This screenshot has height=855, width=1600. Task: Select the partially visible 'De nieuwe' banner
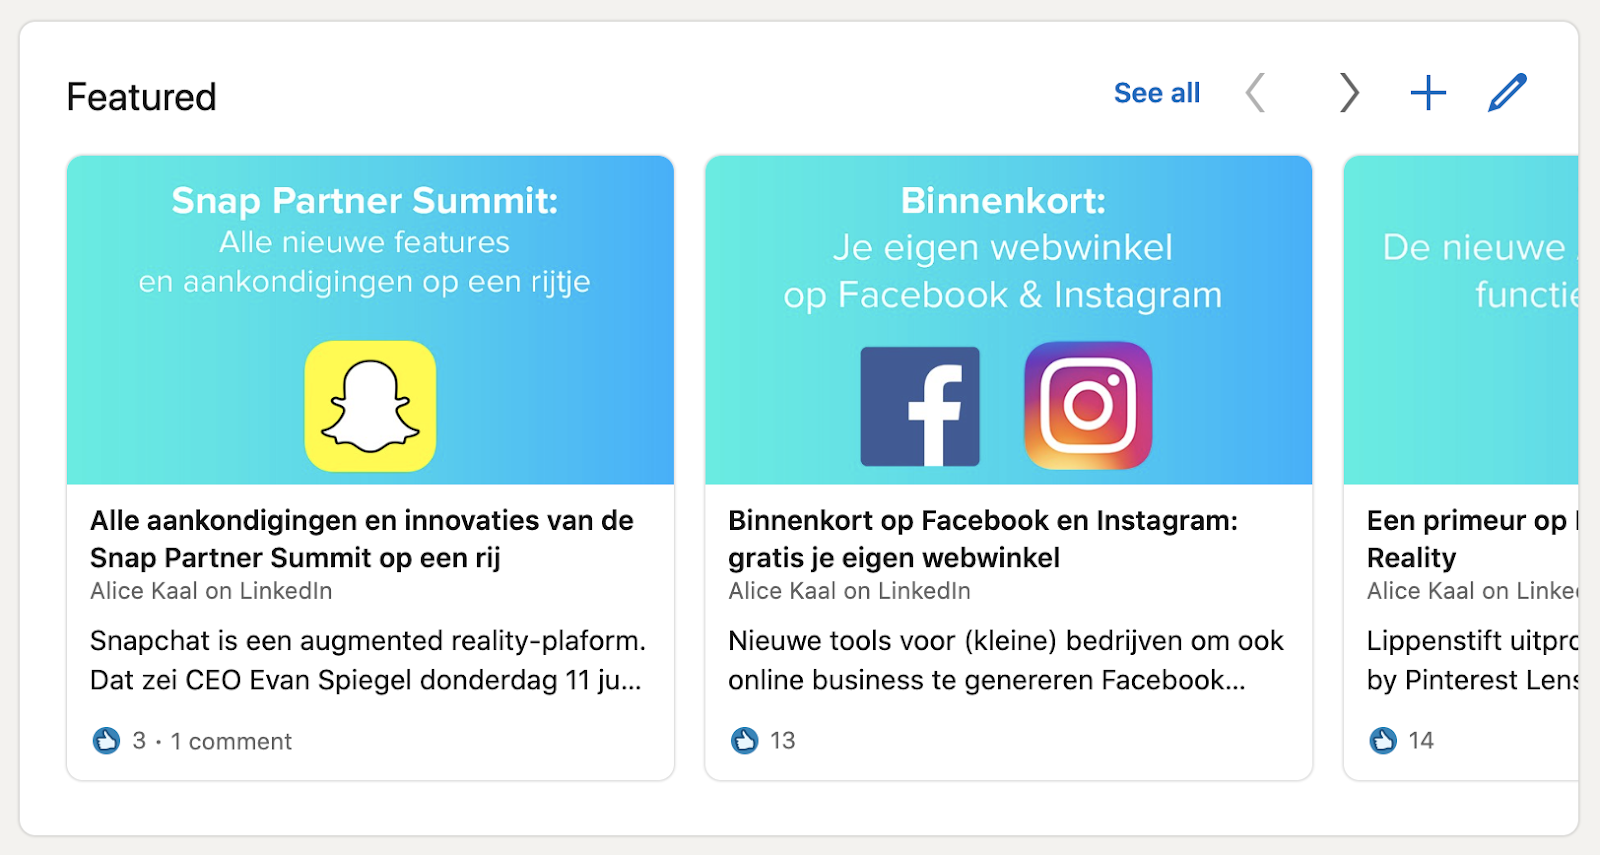click(1461, 320)
